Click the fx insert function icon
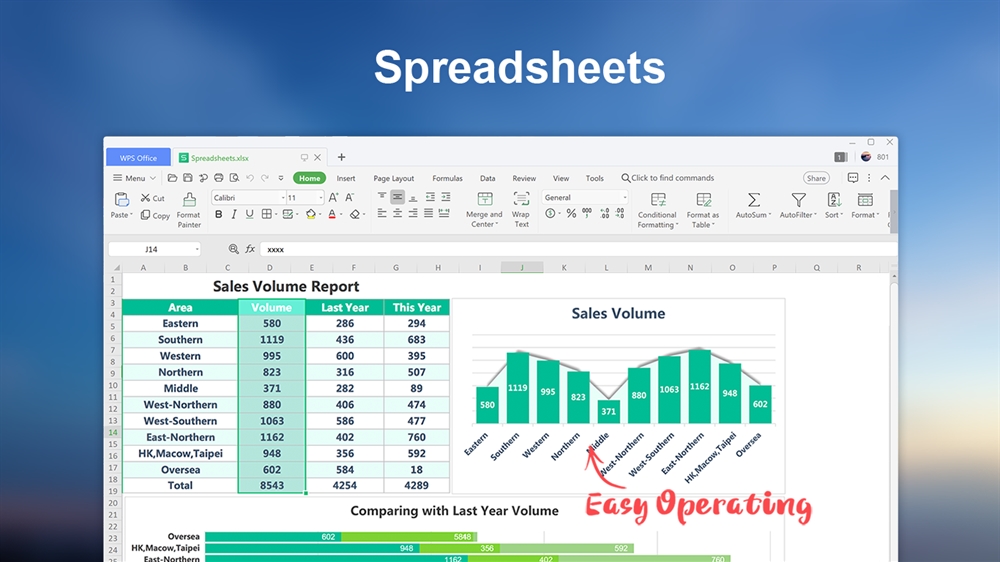This screenshot has width=1000, height=562. (x=250, y=249)
